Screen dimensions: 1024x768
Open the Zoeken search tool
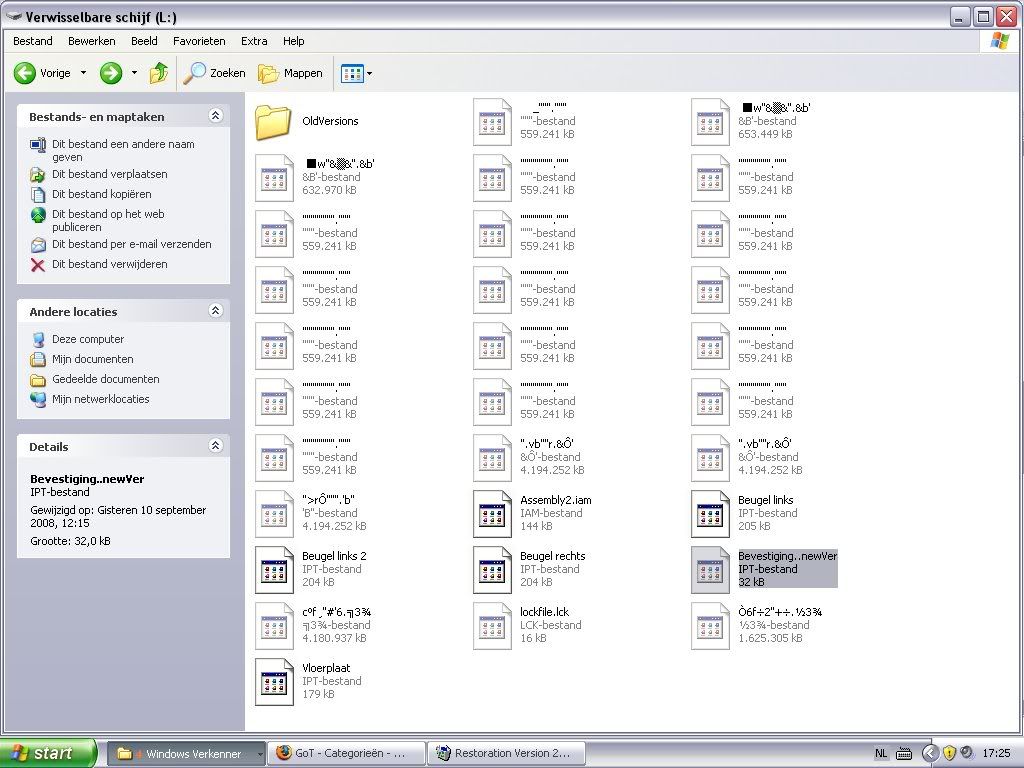pyautogui.click(x=215, y=73)
